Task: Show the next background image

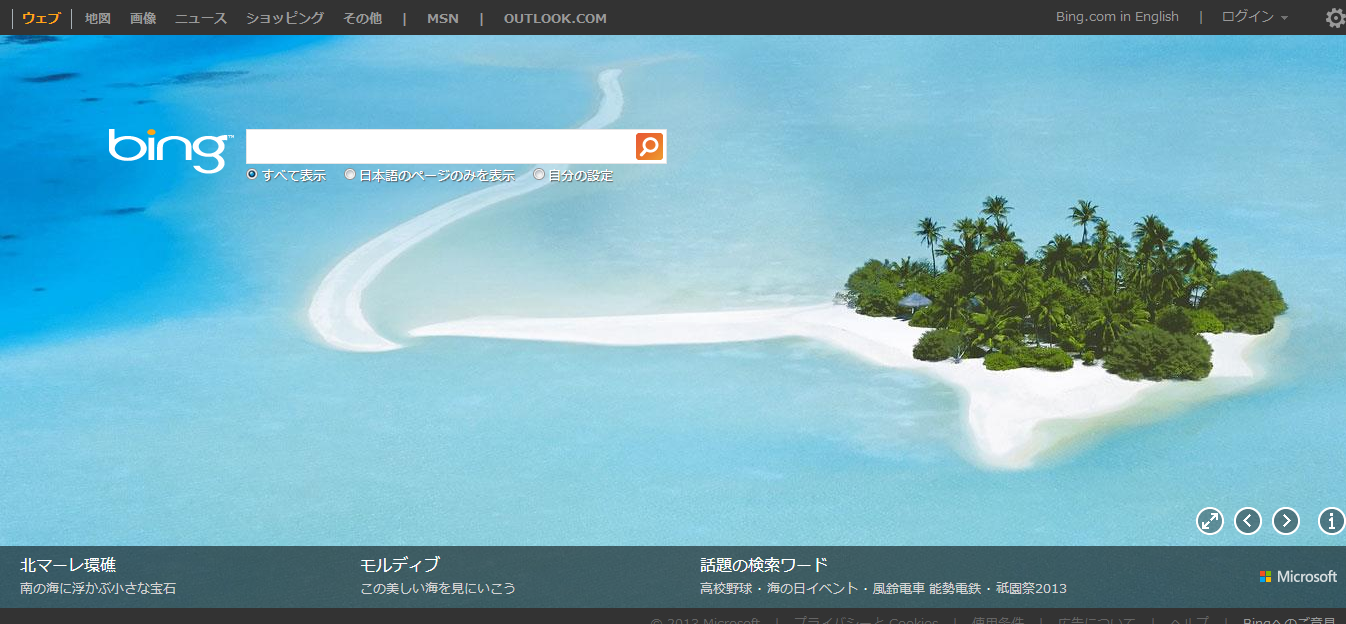Action: click(1286, 521)
